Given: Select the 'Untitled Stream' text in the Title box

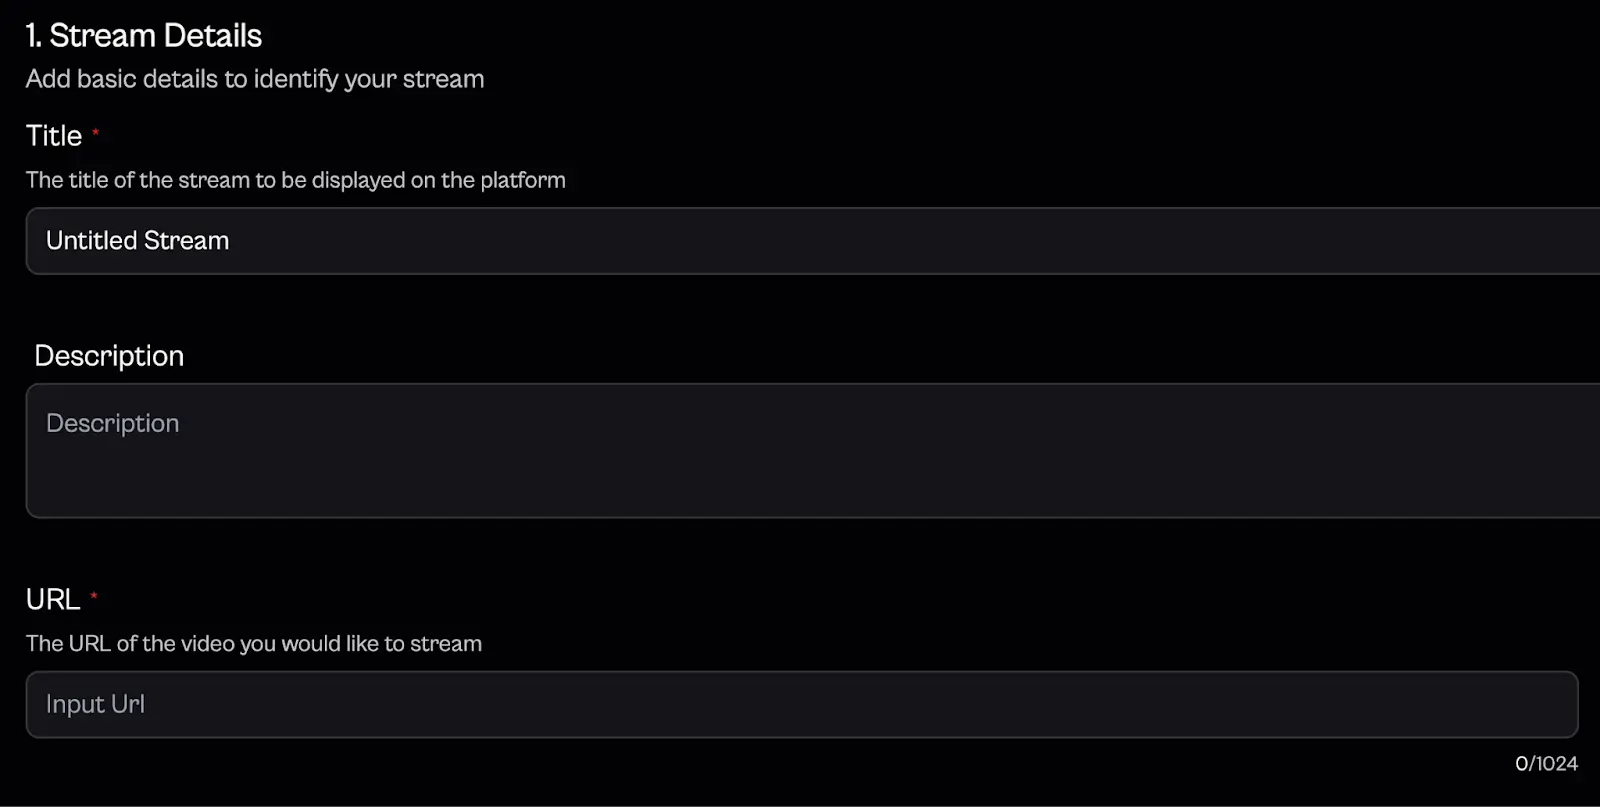Looking at the screenshot, I should [137, 241].
